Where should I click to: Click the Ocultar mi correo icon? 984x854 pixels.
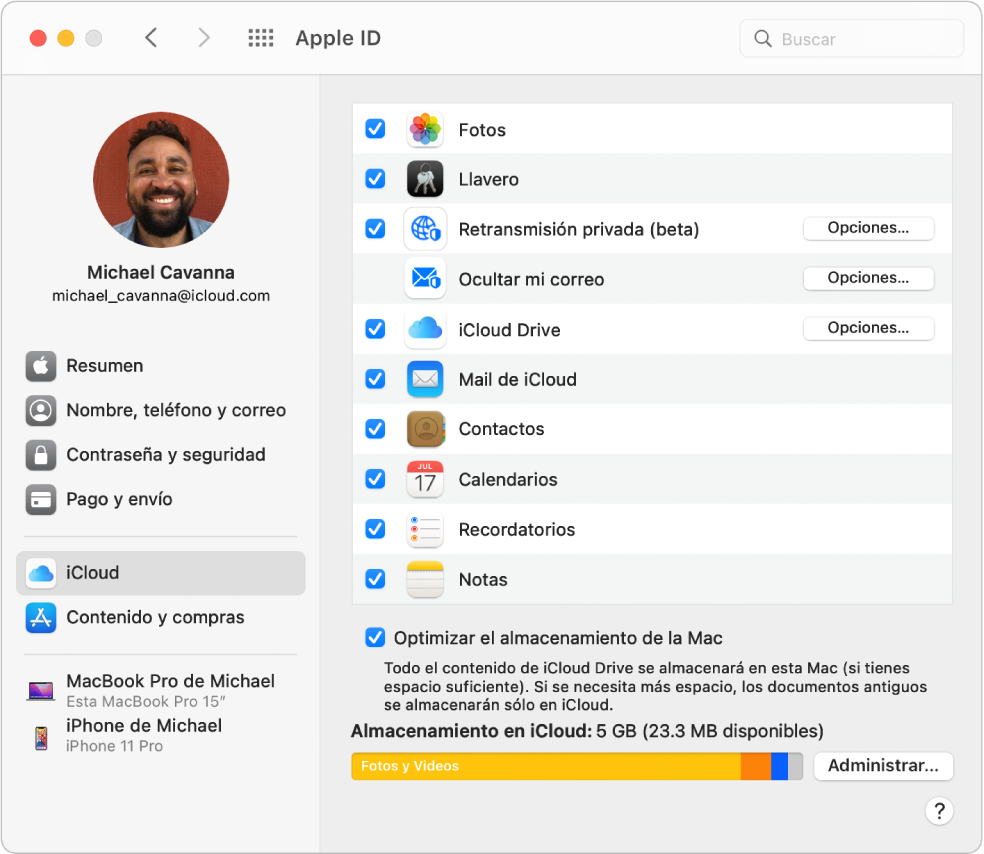(425, 279)
